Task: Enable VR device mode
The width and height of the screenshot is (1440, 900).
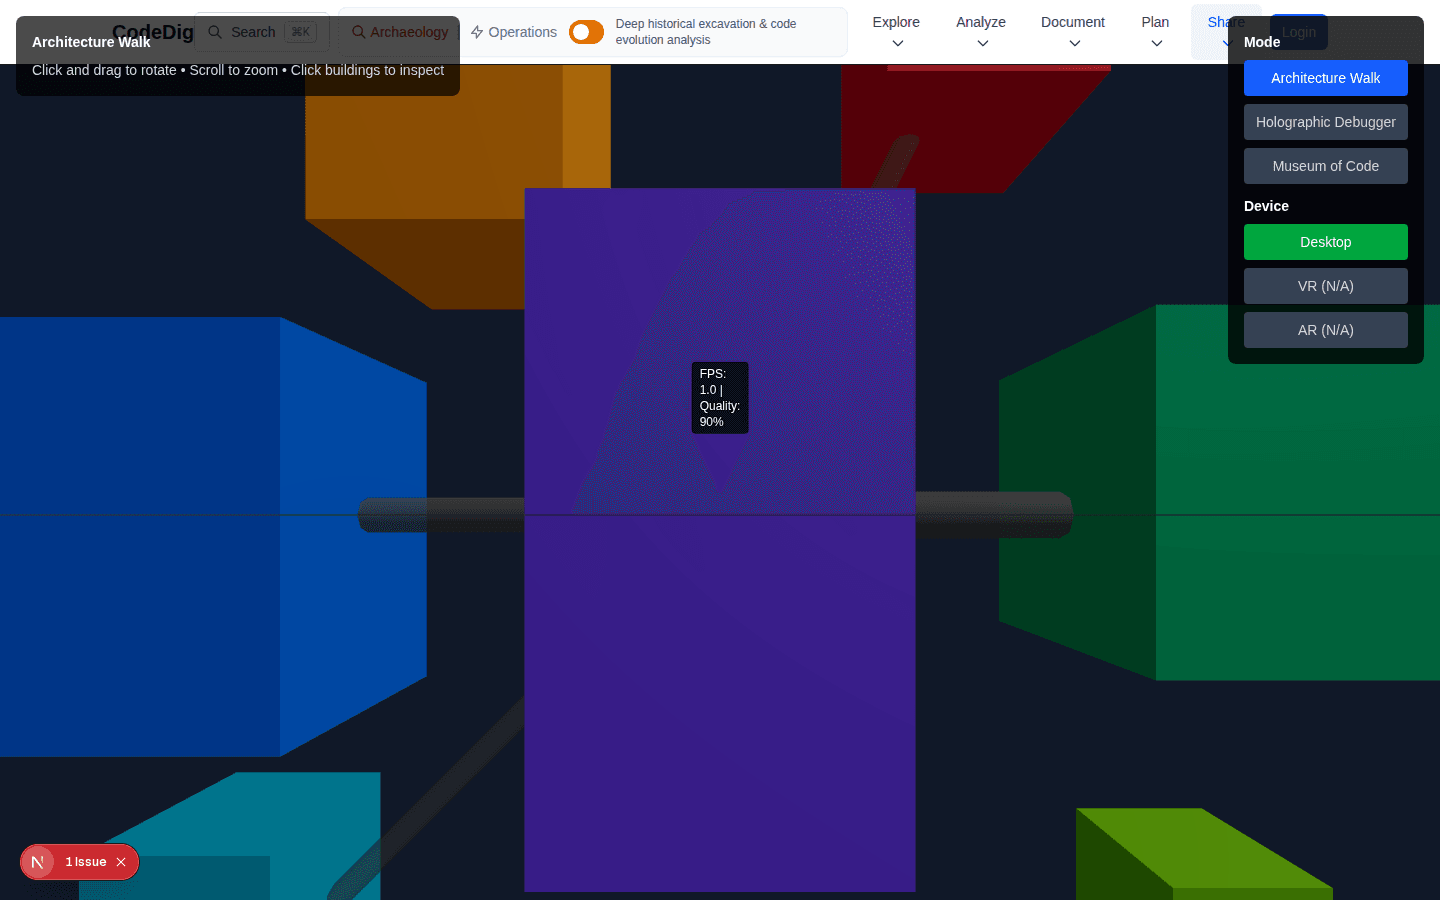Action: [x=1325, y=286]
